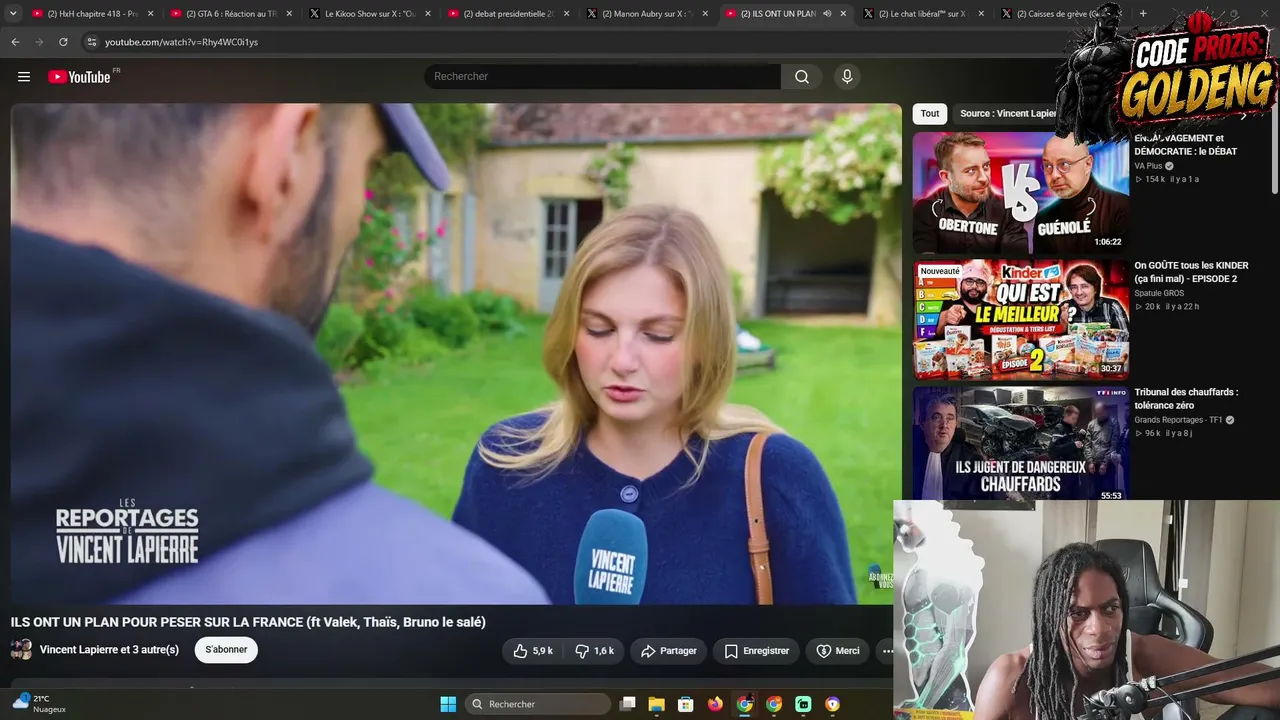The width and height of the screenshot is (1280, 720).
Task: View site information icon in address bar
Action: click(x=91, y=42)
